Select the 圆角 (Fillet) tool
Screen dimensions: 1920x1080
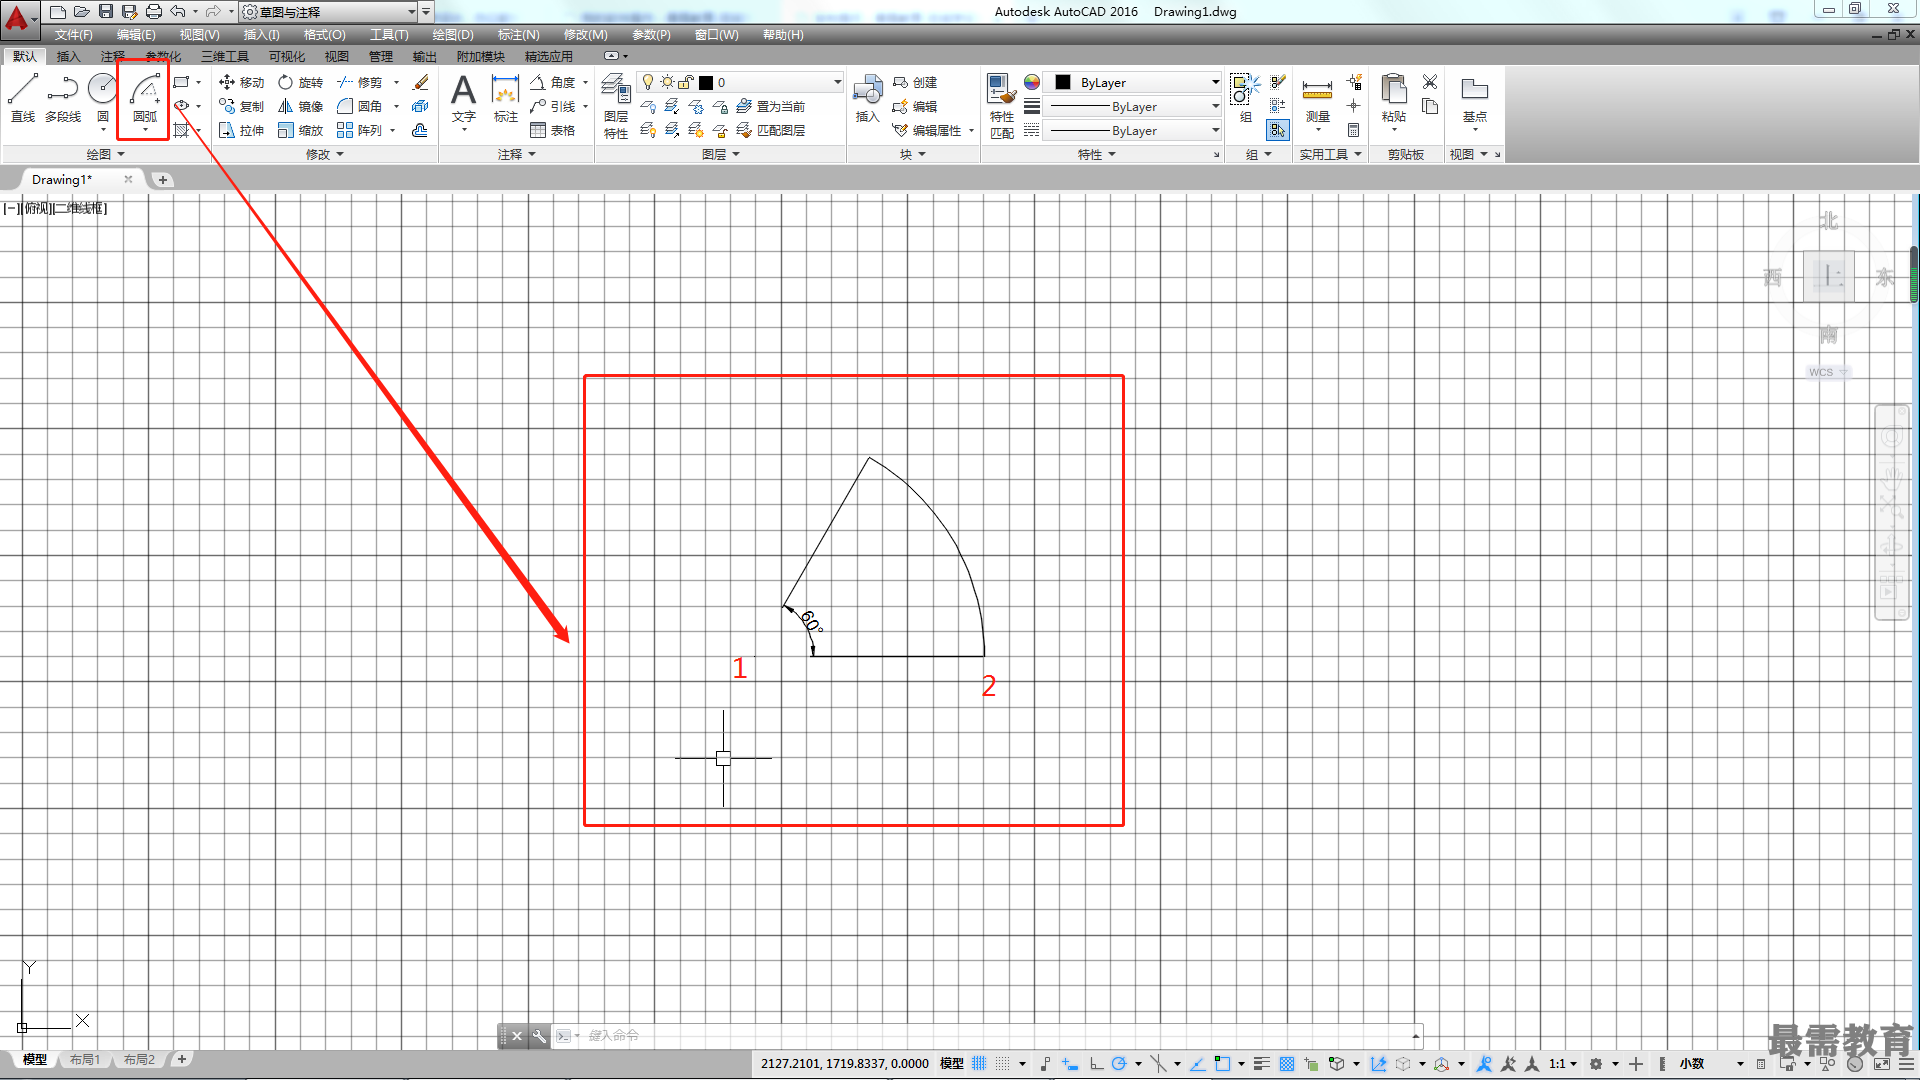click(360, 106)
